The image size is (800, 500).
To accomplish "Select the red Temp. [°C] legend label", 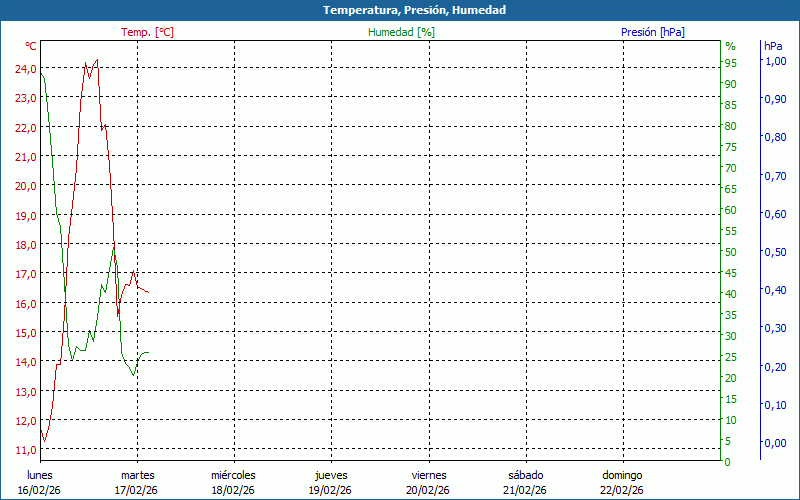I will pos(147,32).
